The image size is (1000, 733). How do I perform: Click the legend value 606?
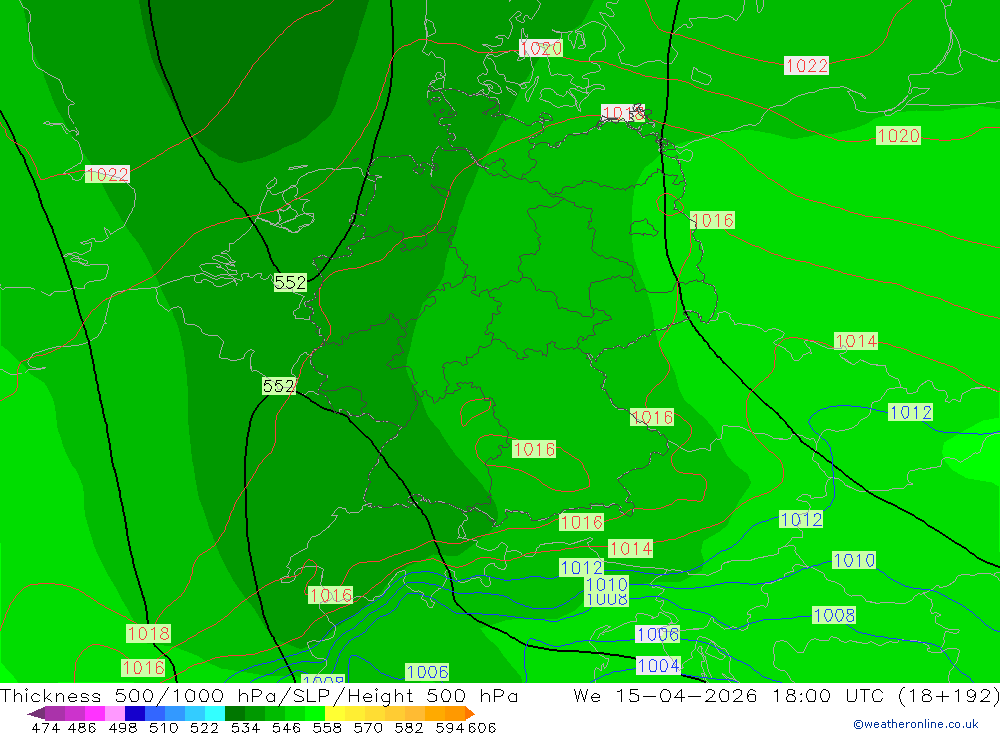click(481, 727)
